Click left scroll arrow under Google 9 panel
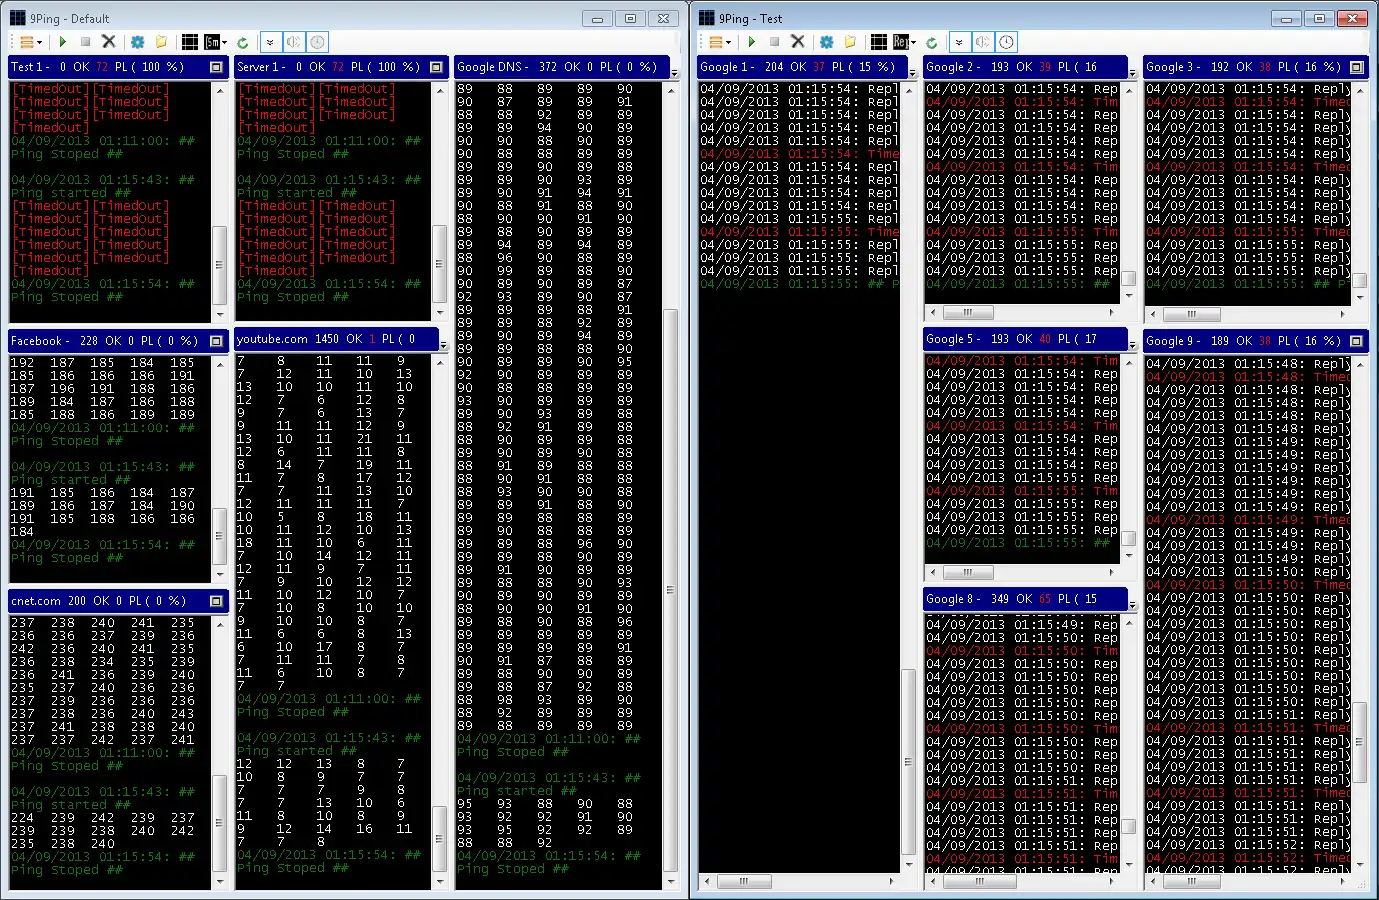This screenshot has height=900, width=1379. click(1152, 882)
